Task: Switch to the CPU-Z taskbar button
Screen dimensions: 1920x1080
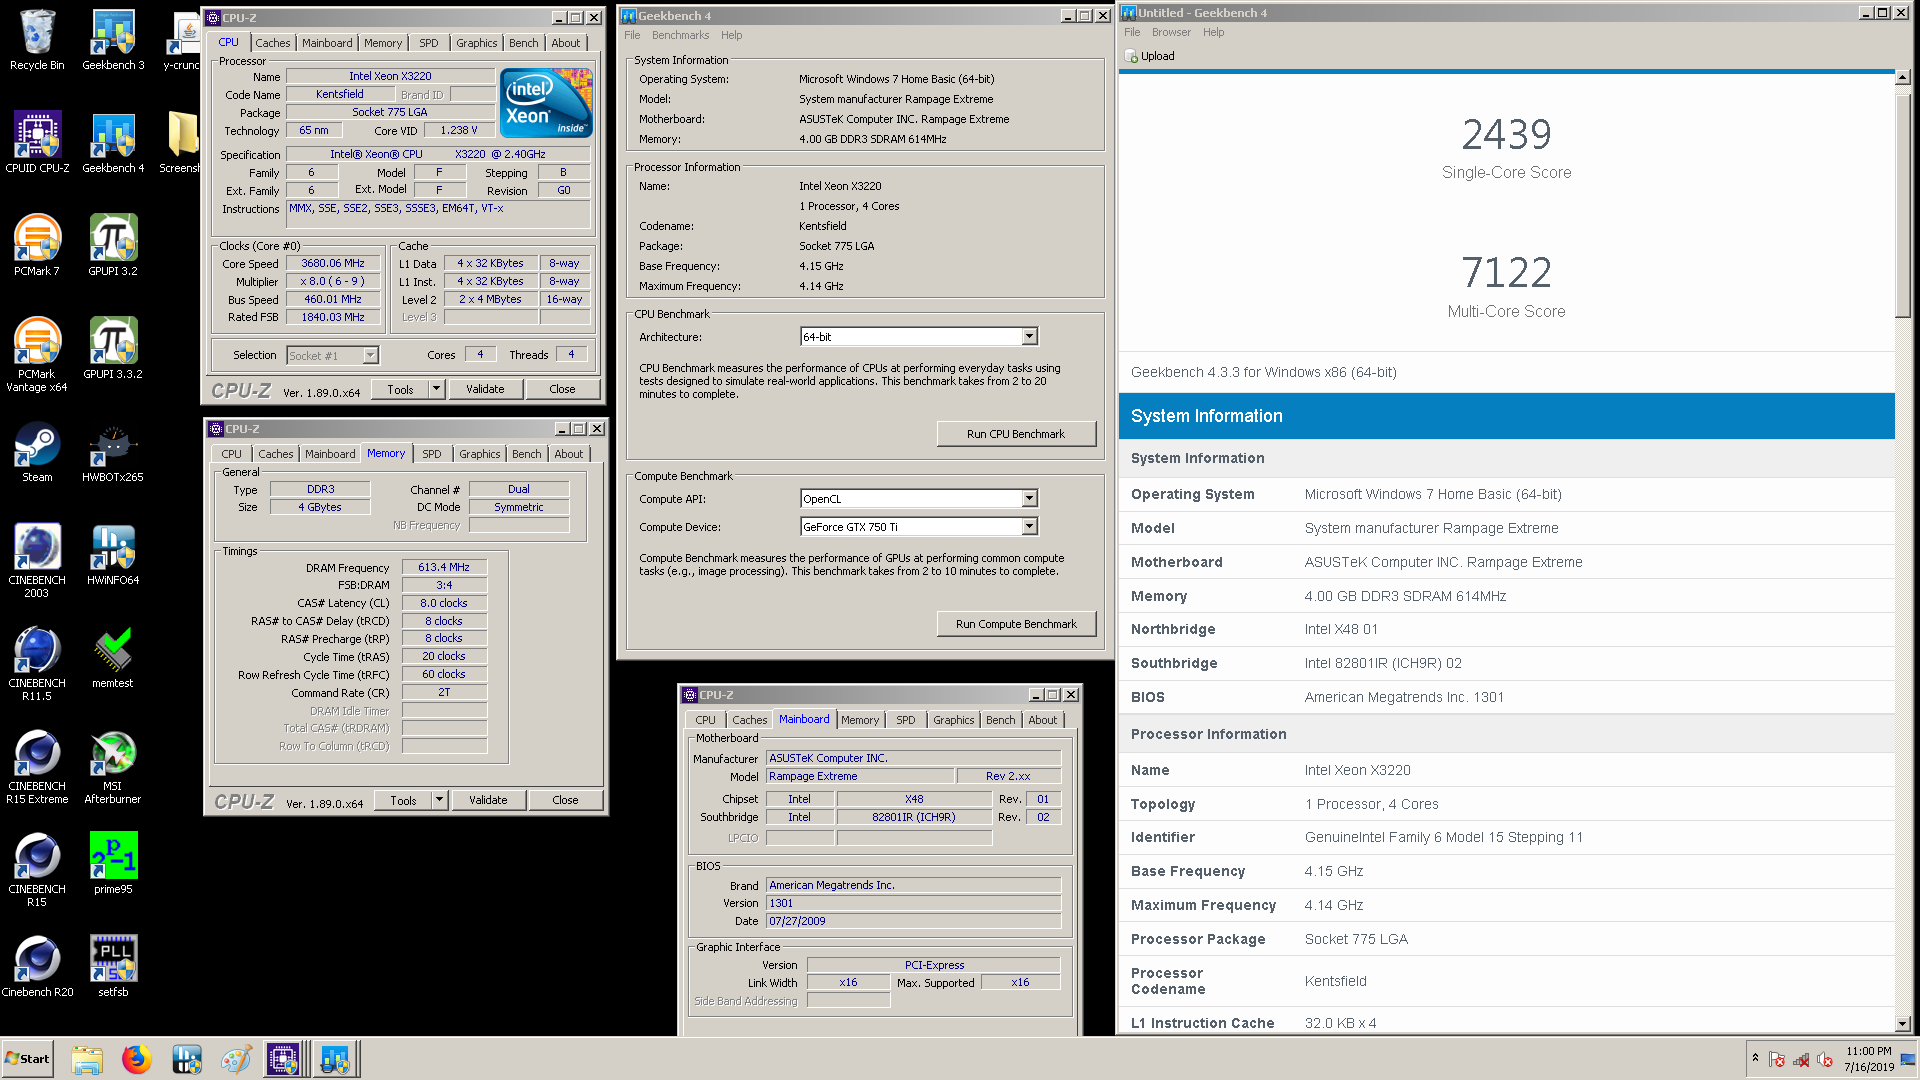Action: pyautogui.click(x=283, y=1059)
